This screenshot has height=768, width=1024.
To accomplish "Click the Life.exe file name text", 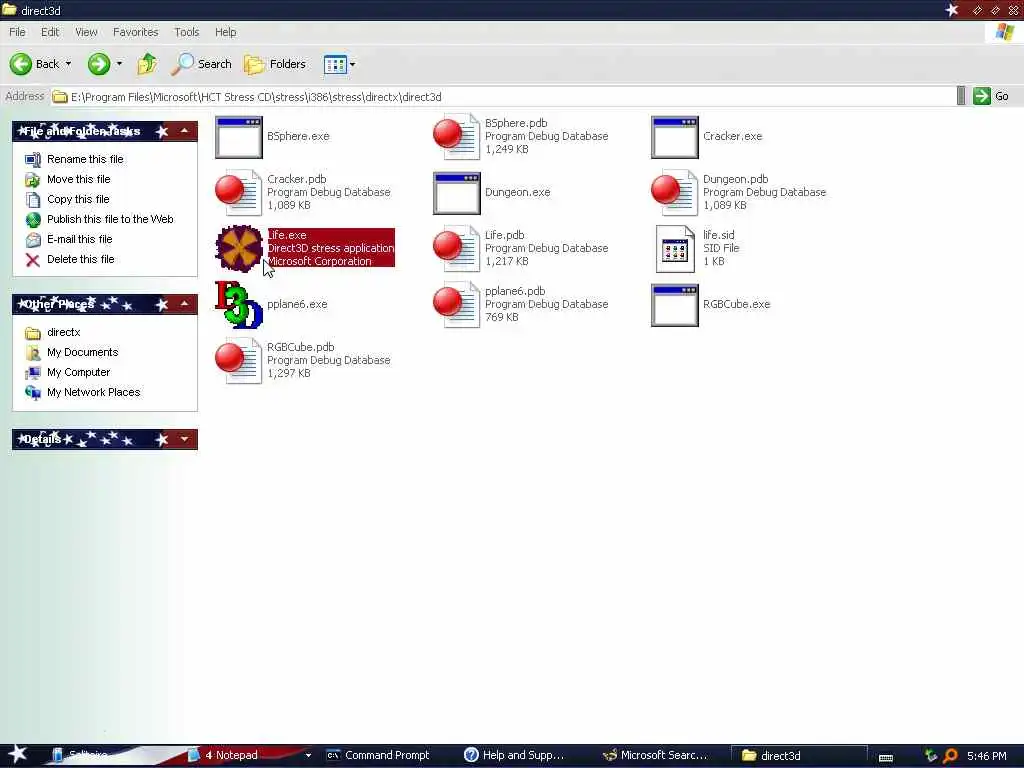I will (287, 235).
